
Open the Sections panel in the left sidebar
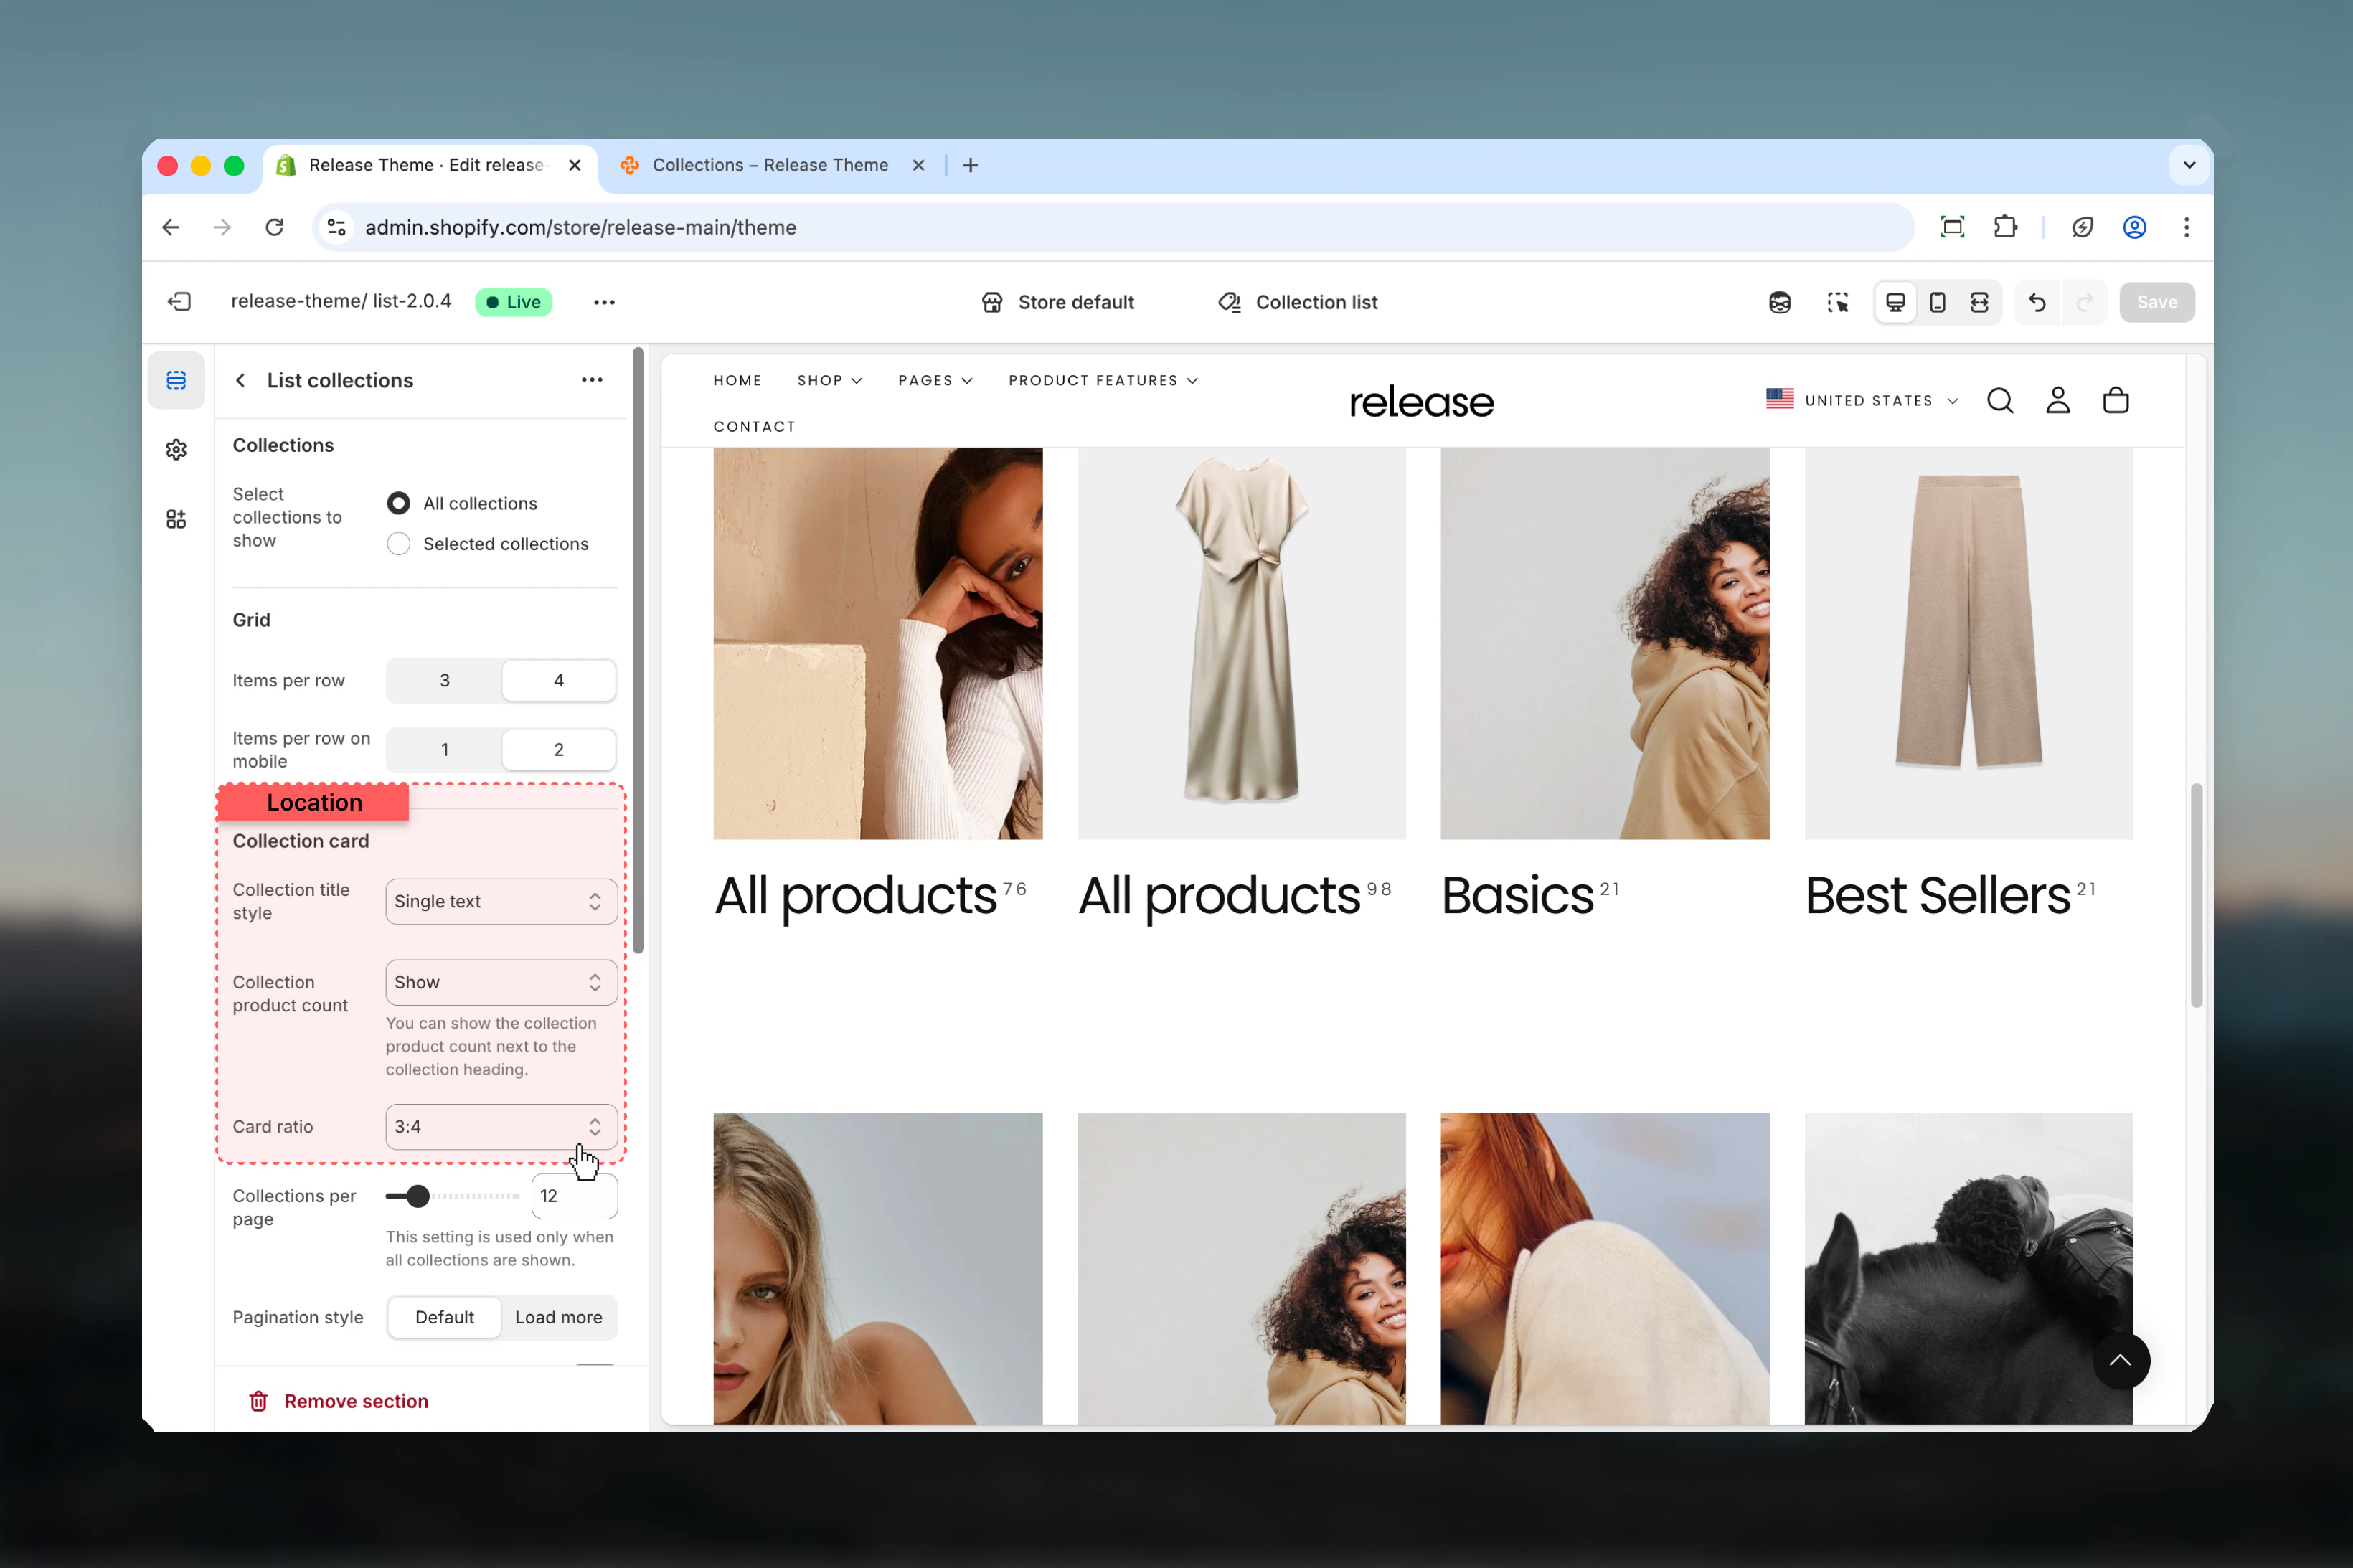coord(176,380)
